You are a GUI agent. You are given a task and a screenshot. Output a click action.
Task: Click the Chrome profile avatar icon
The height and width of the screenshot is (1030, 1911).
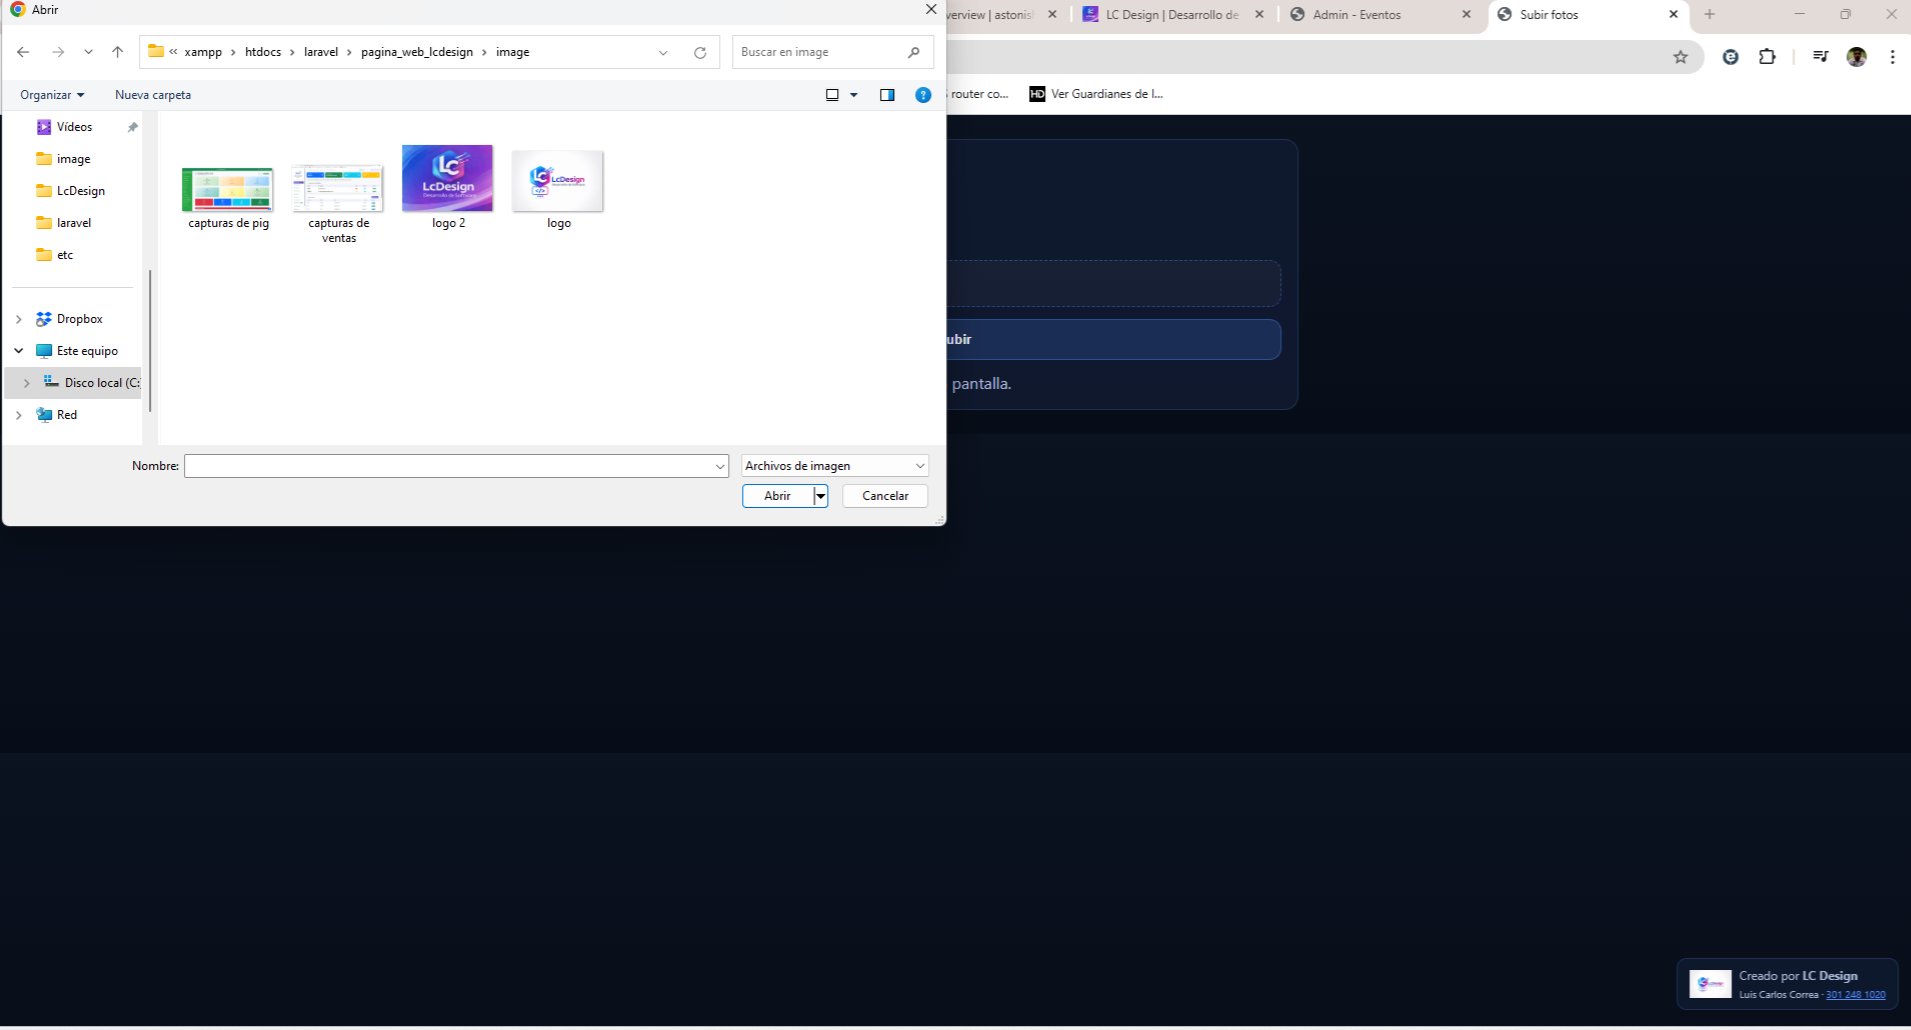coord(1858,57)
